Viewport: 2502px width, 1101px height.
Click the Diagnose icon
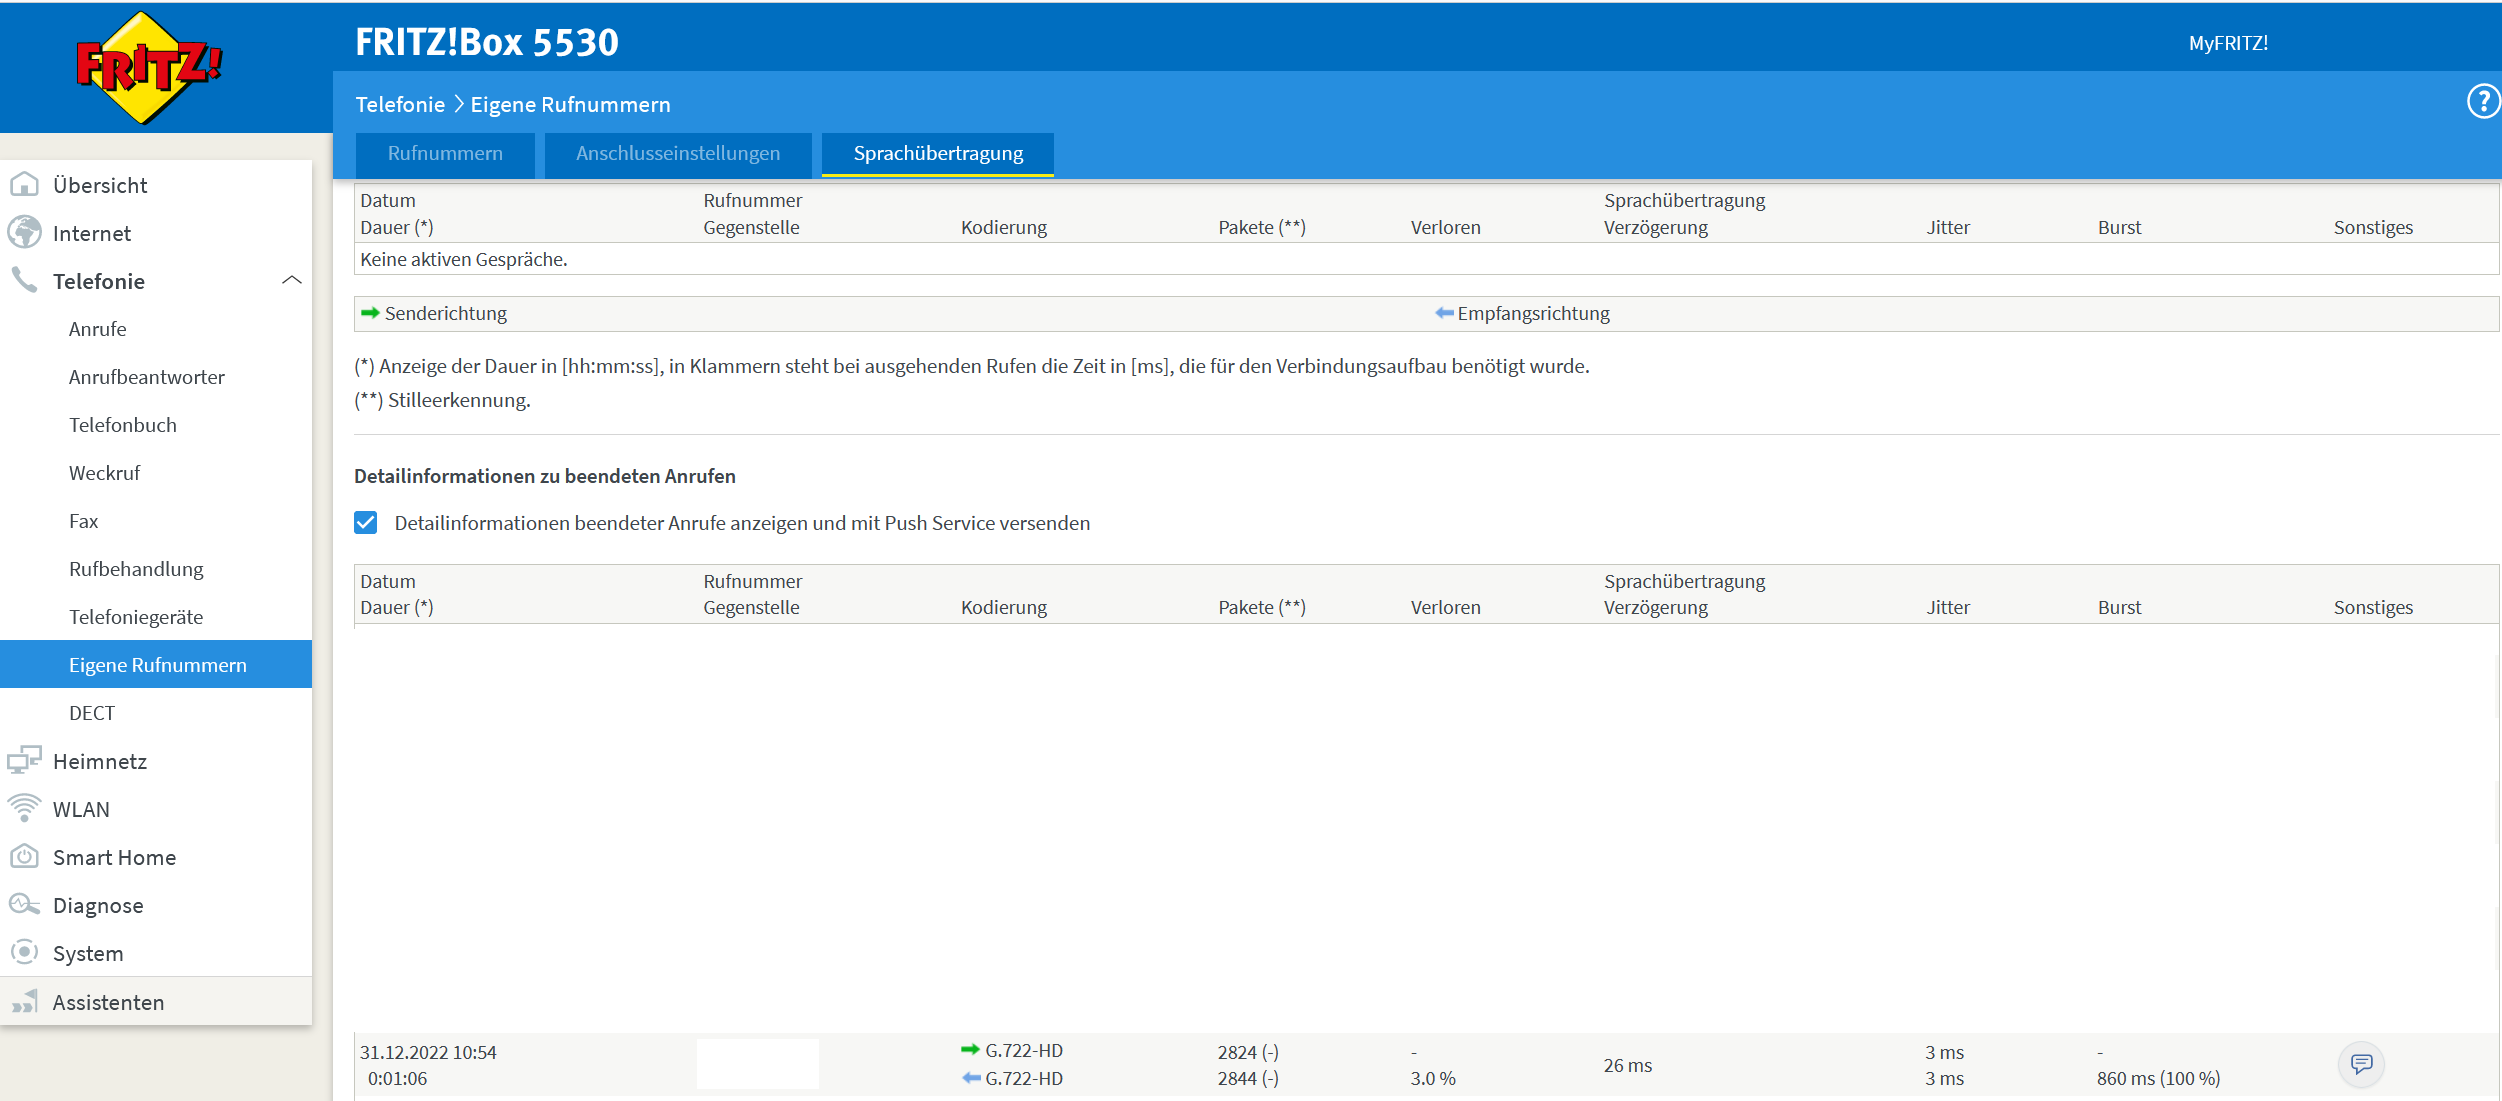(24, 904)
